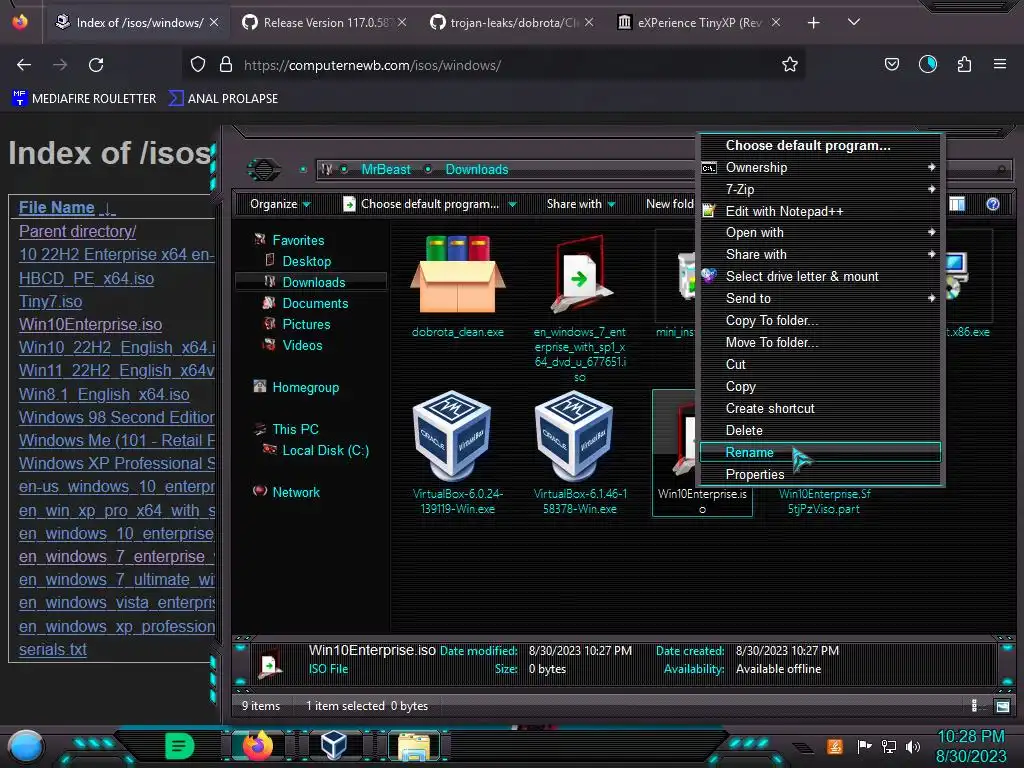
Task: Expand the Ownership submenu
Action: point(820,167)
